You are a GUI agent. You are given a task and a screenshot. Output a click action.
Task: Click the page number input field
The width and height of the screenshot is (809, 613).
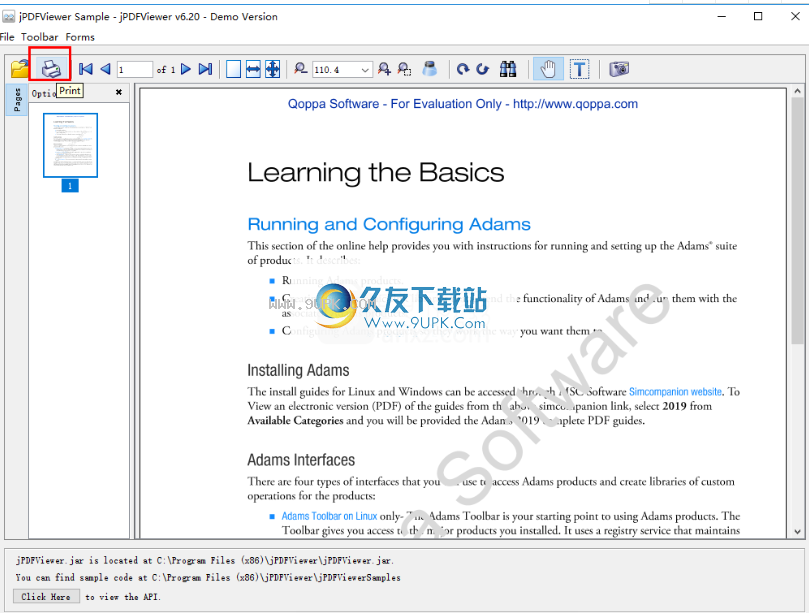click(135, 70)
